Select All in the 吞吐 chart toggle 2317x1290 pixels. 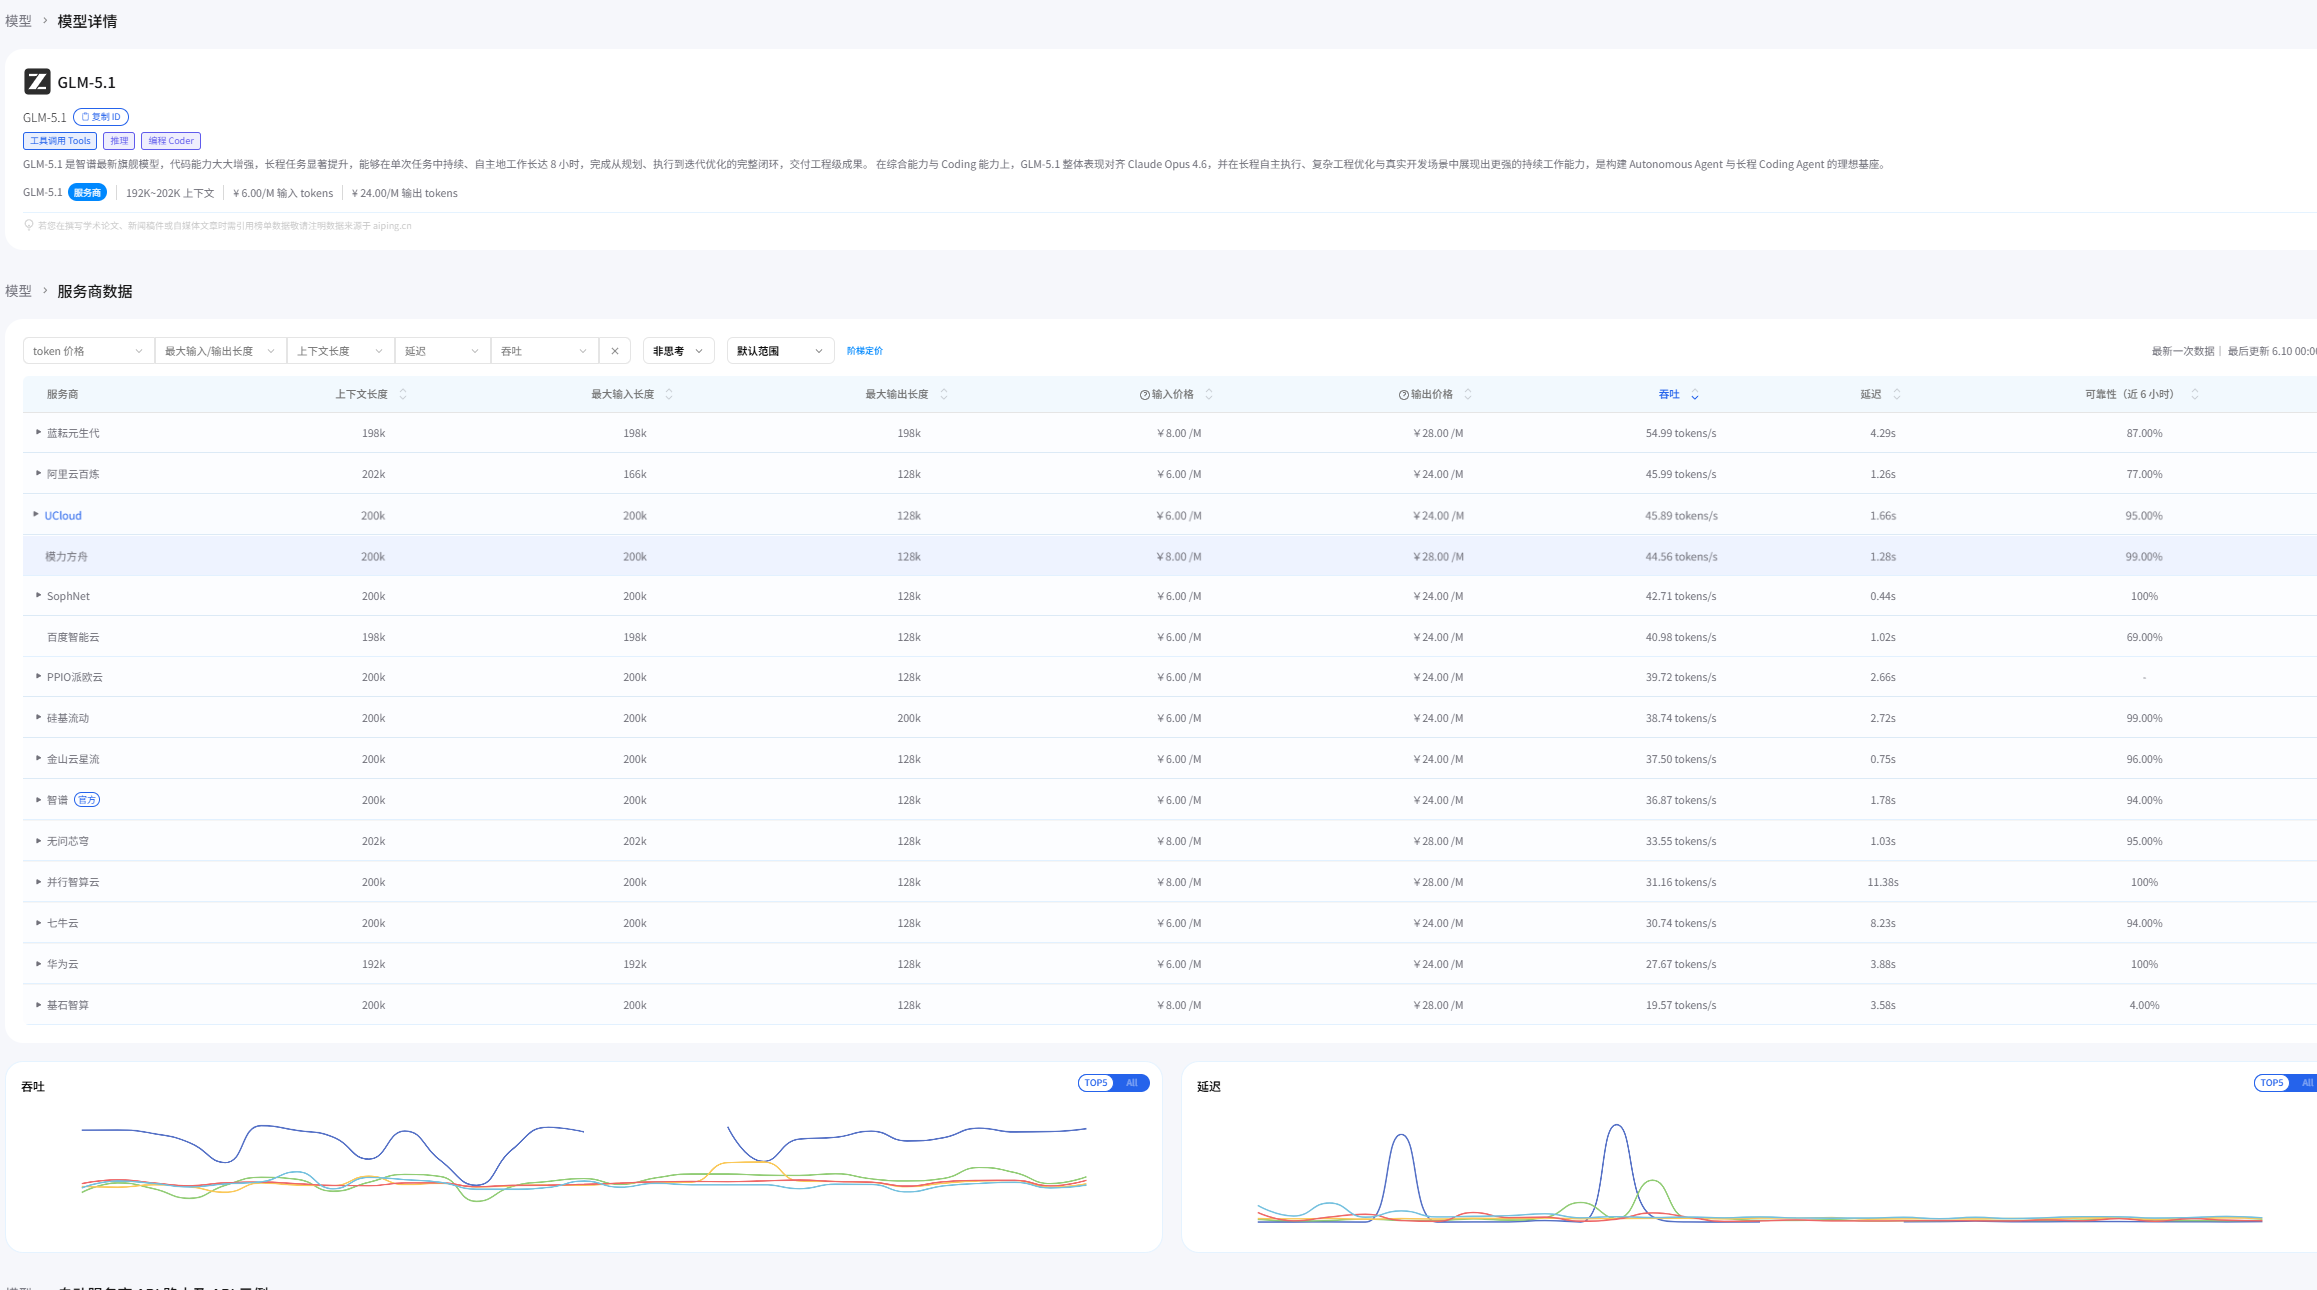1132,1083
